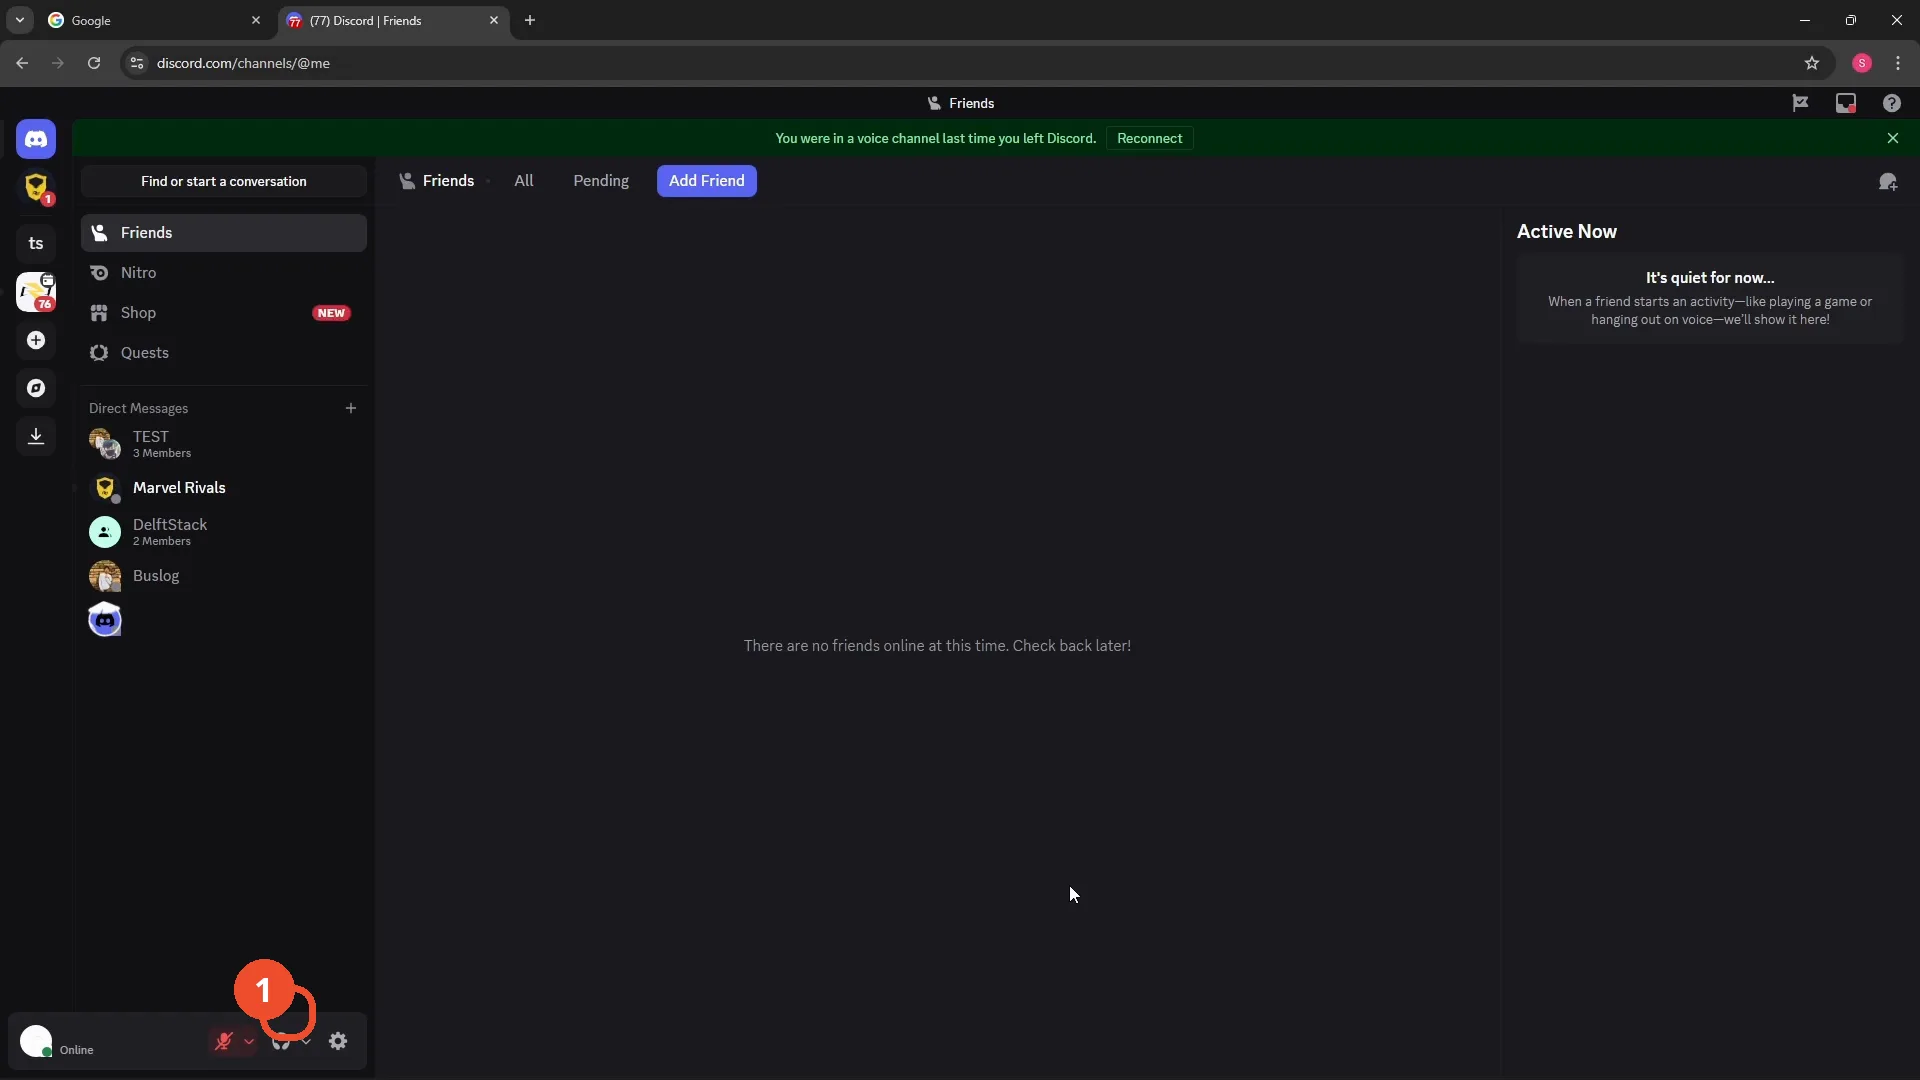Open Marvel Rivals direct message
This screenshot has width=1920, height=1080.
pos(224,488)
